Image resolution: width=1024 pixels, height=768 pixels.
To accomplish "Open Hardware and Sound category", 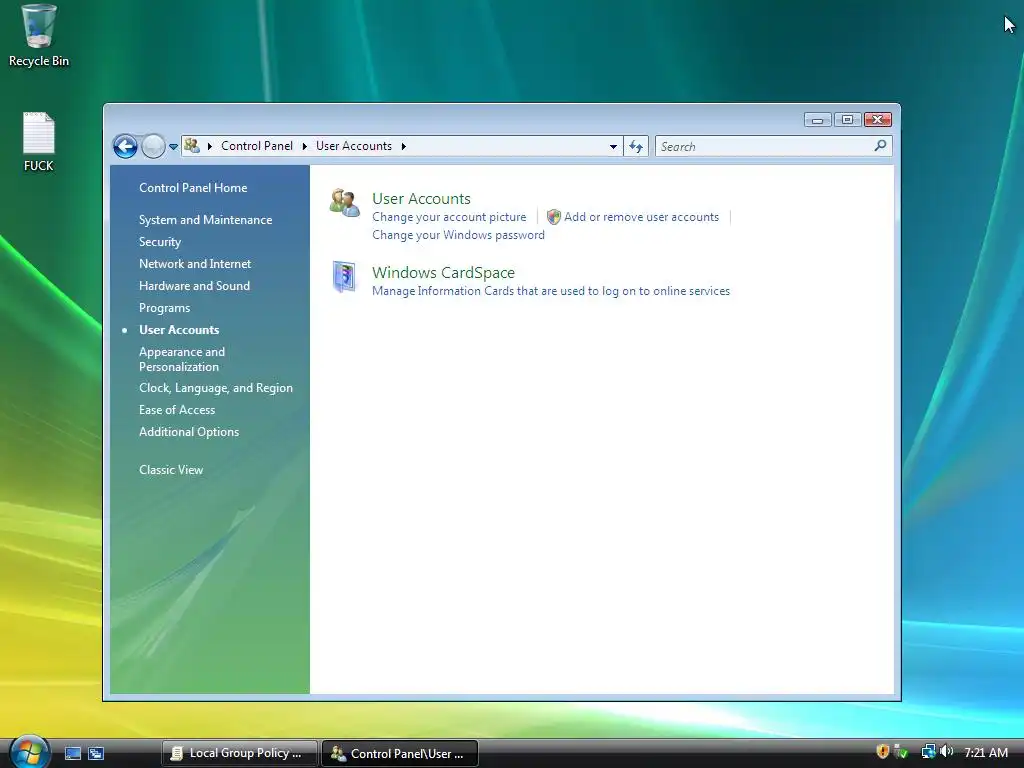I will (x=195, y=286).
